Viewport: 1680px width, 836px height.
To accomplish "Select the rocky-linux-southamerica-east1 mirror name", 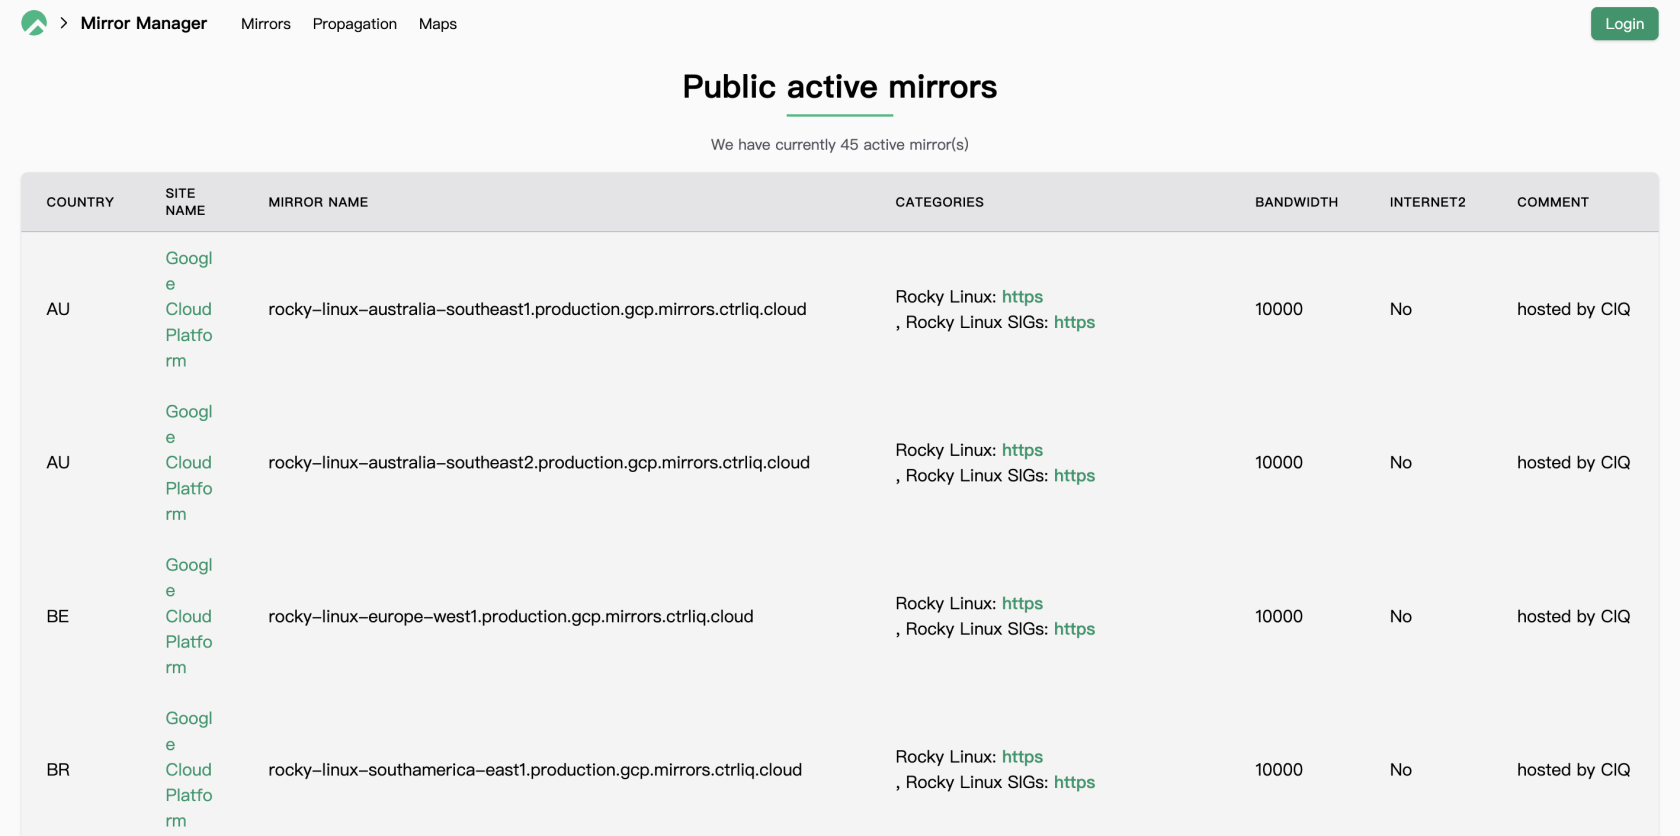I will coord(535,769).
